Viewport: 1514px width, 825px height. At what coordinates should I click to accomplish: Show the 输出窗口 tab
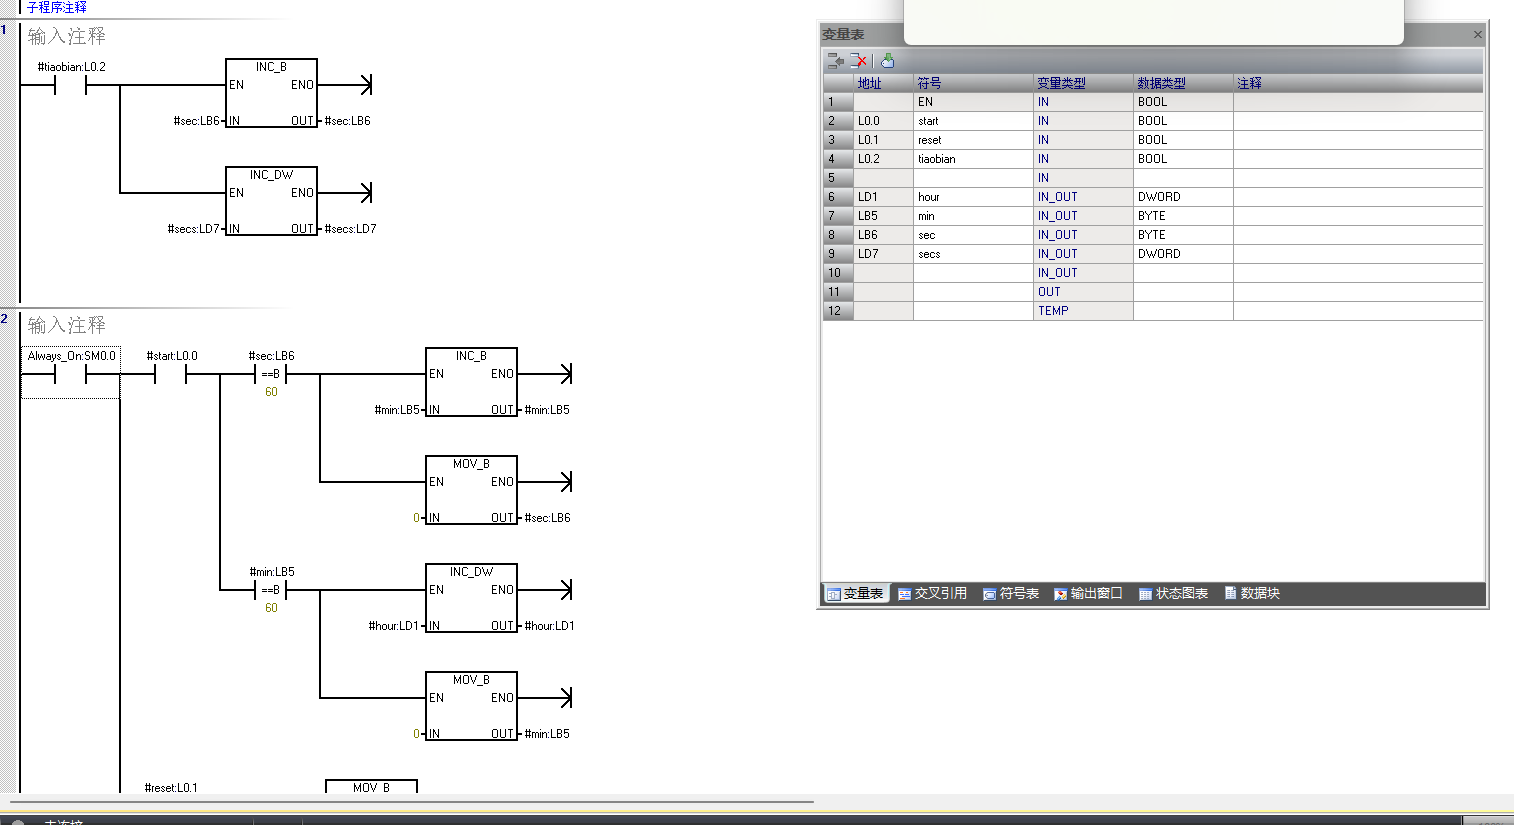coord(1088,593)
